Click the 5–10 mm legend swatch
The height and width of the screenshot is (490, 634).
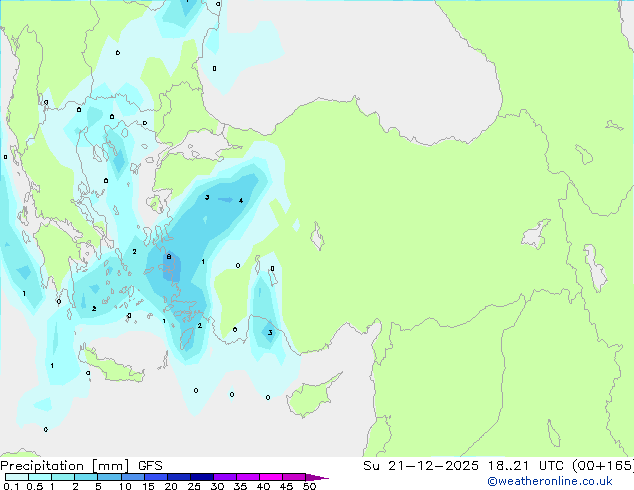click(109, 477)
